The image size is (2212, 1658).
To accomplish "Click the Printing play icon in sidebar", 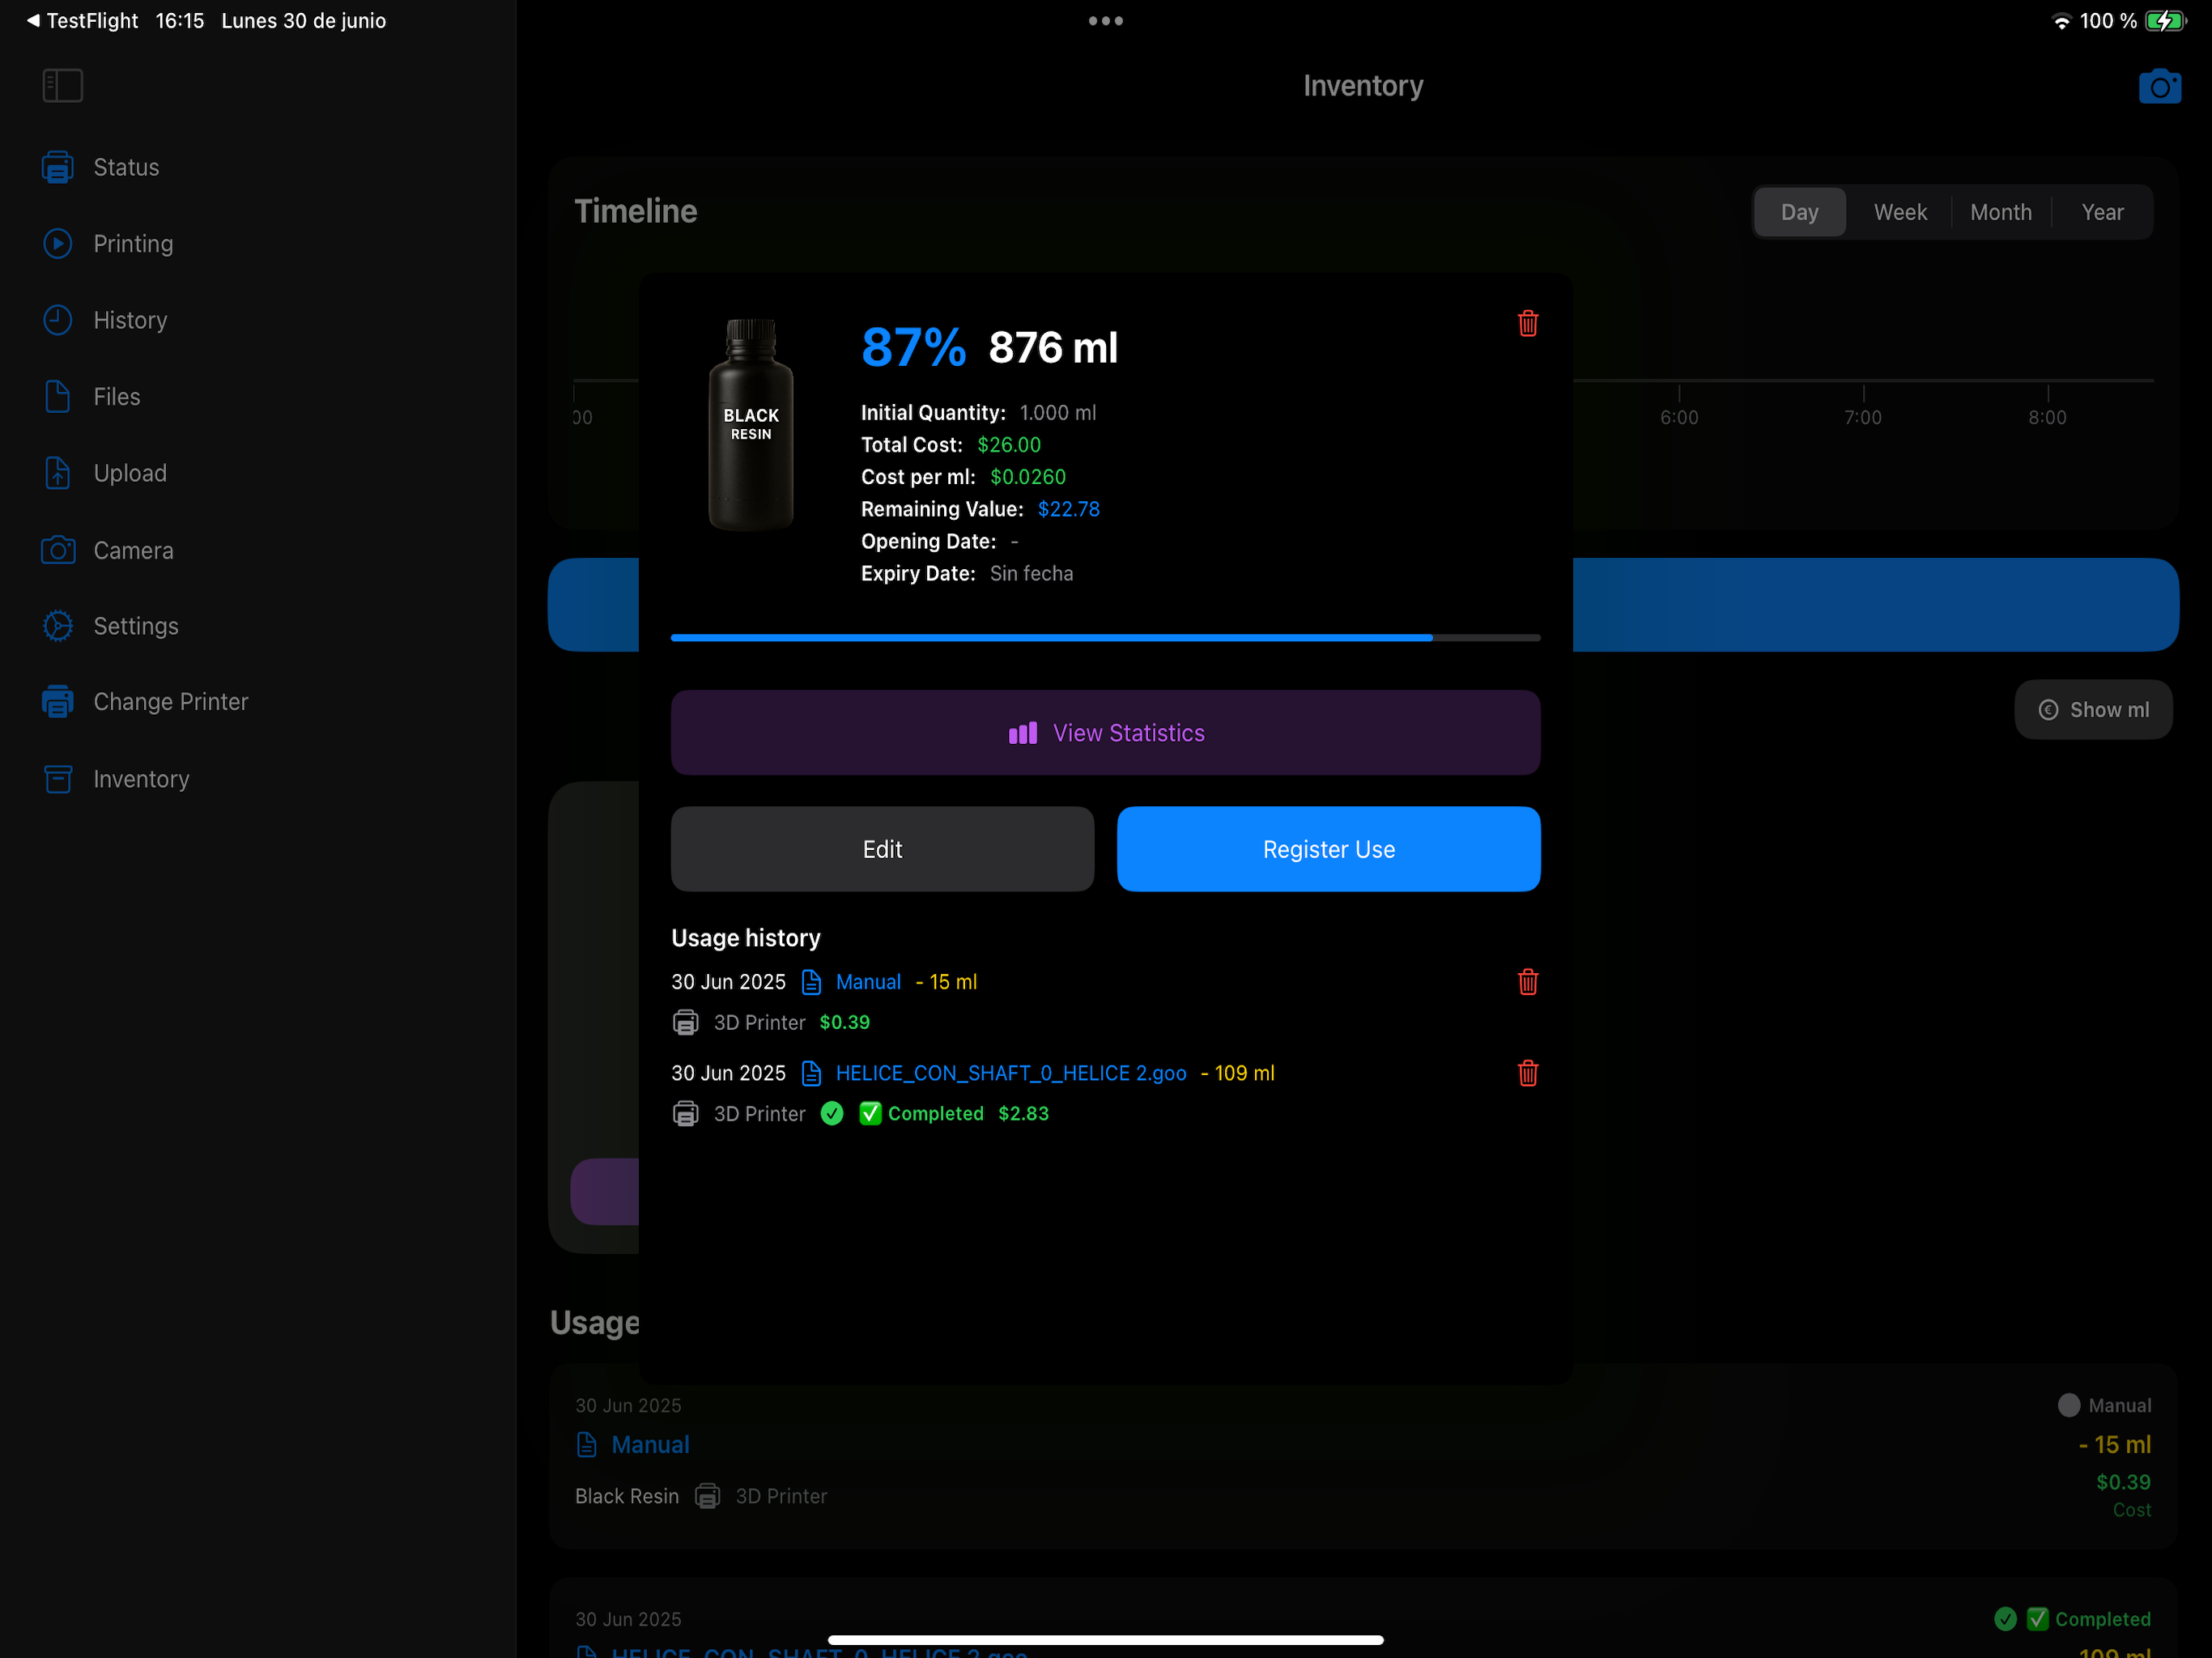I will (x=58, y=244).
